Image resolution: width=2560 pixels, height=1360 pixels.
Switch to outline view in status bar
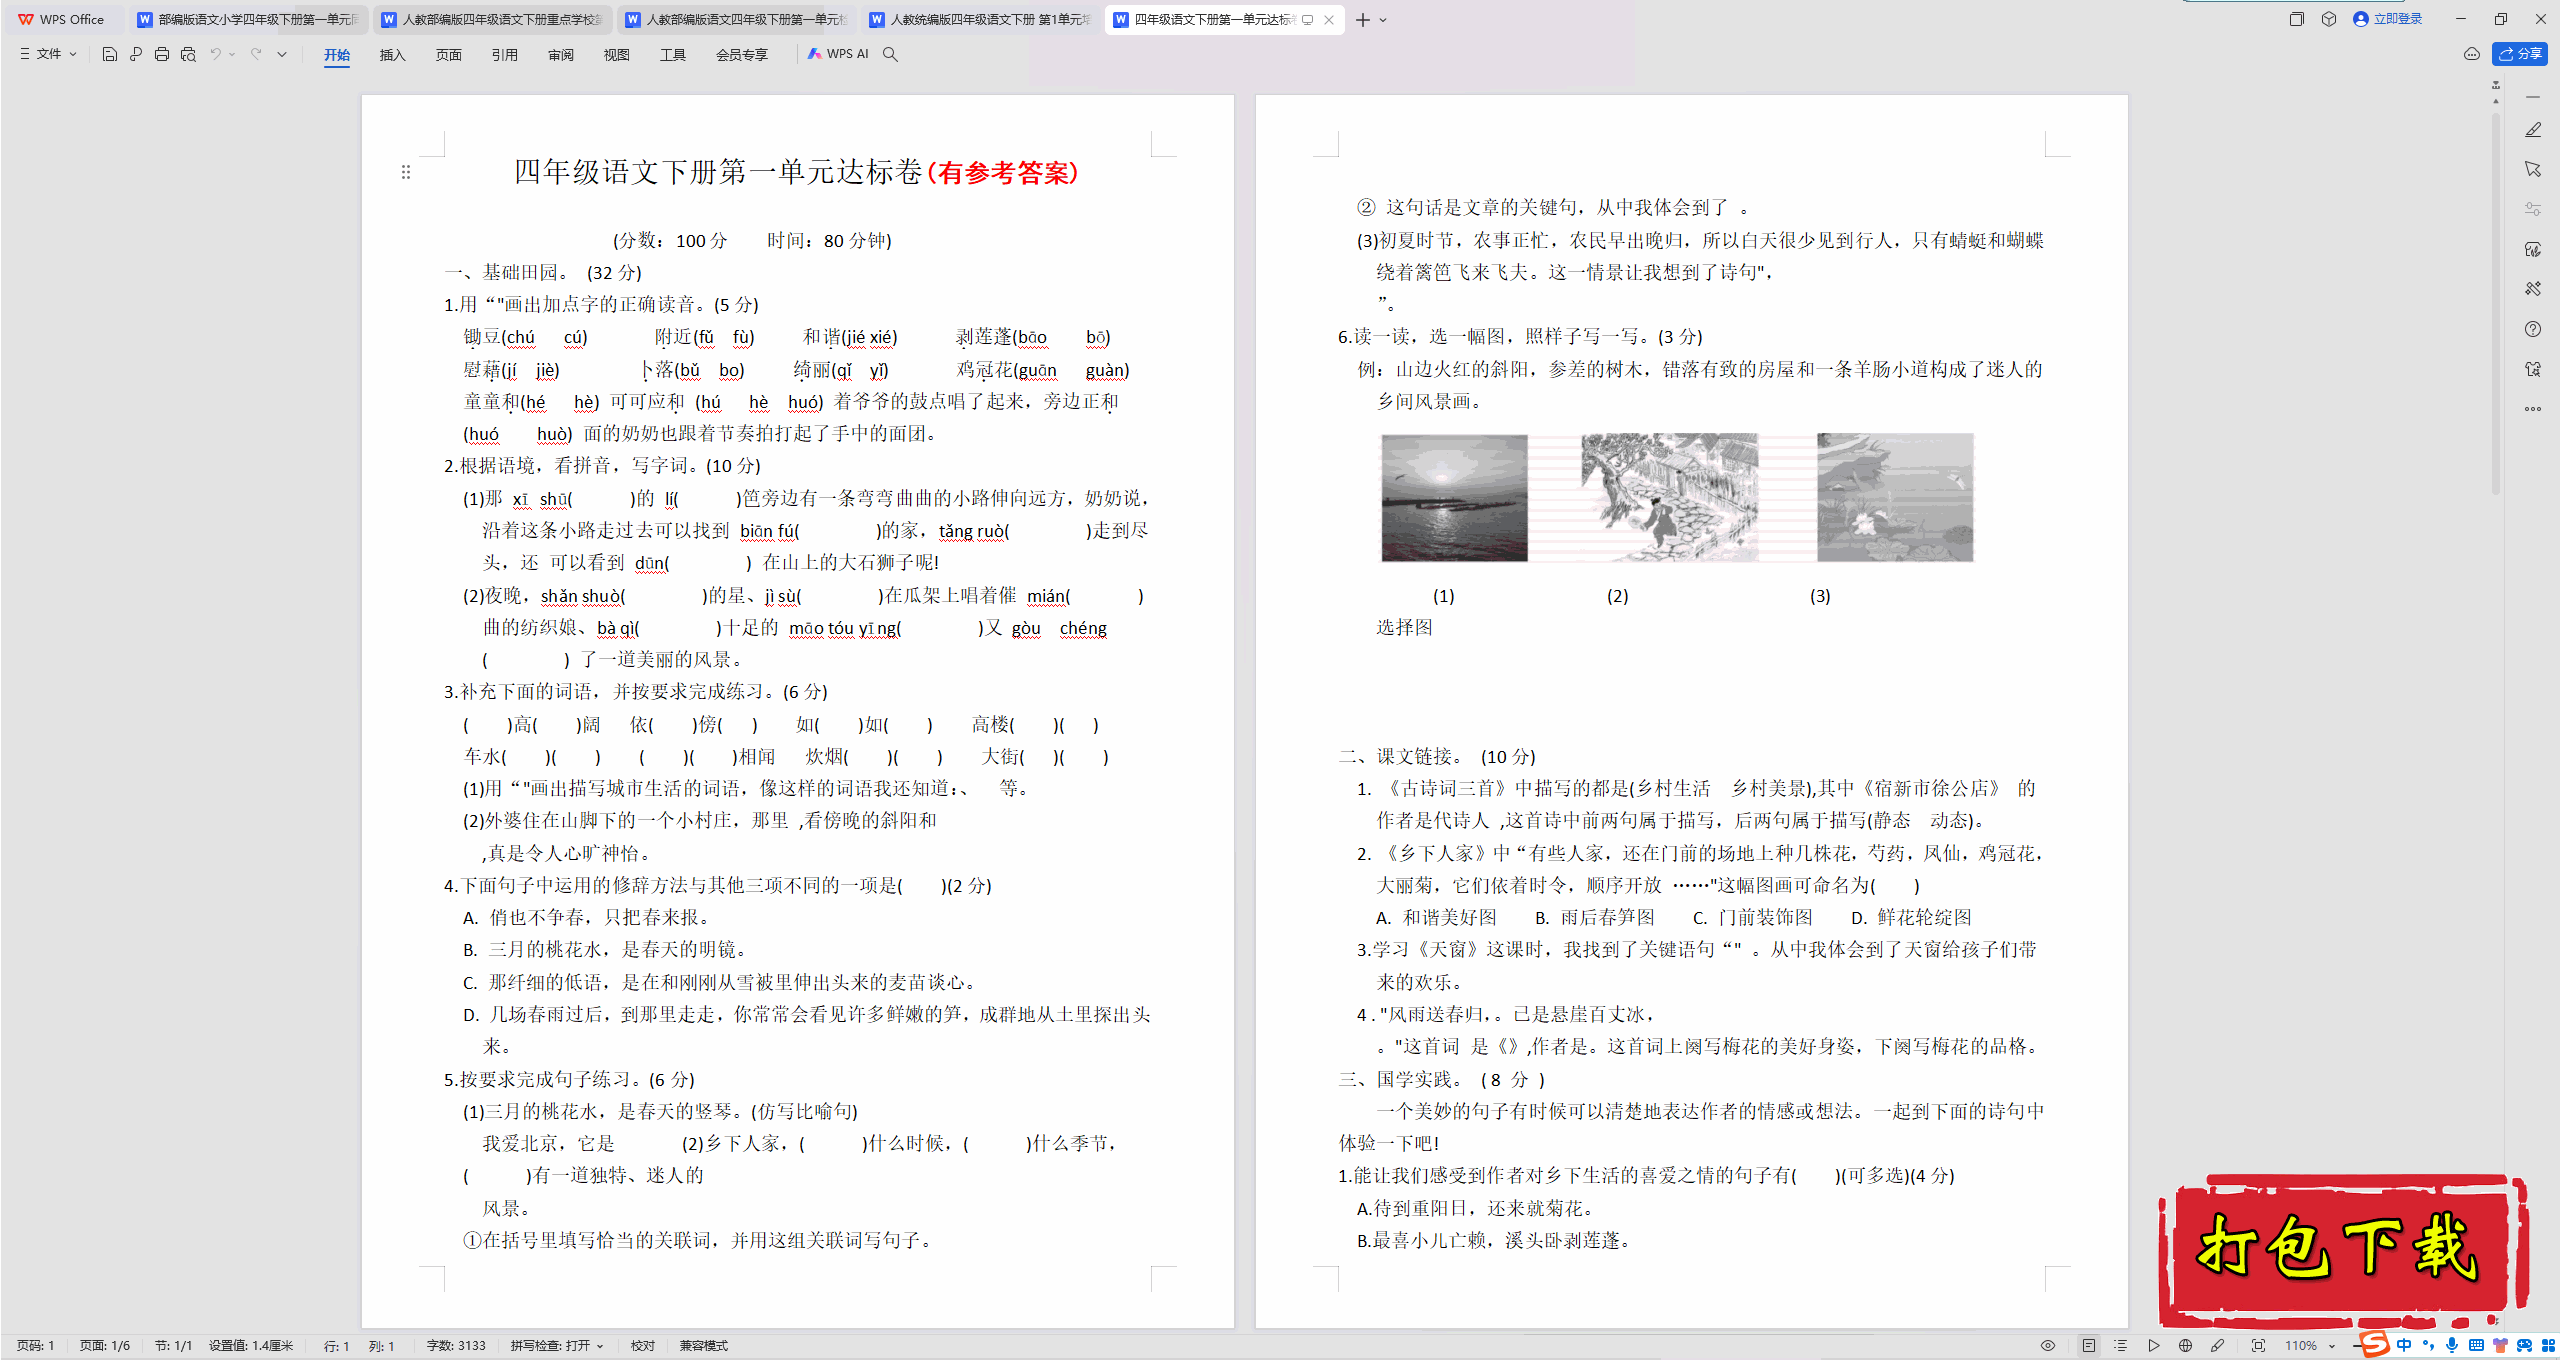tap(2121, 1346)
